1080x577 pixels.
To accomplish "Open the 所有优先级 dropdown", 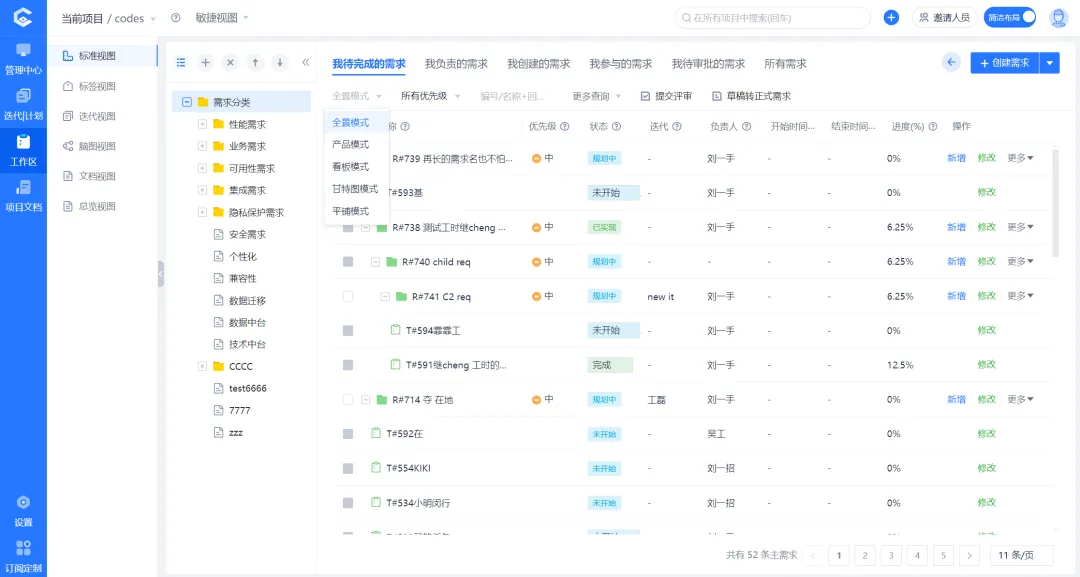I will pyautogui.click(x=430, y=96).
